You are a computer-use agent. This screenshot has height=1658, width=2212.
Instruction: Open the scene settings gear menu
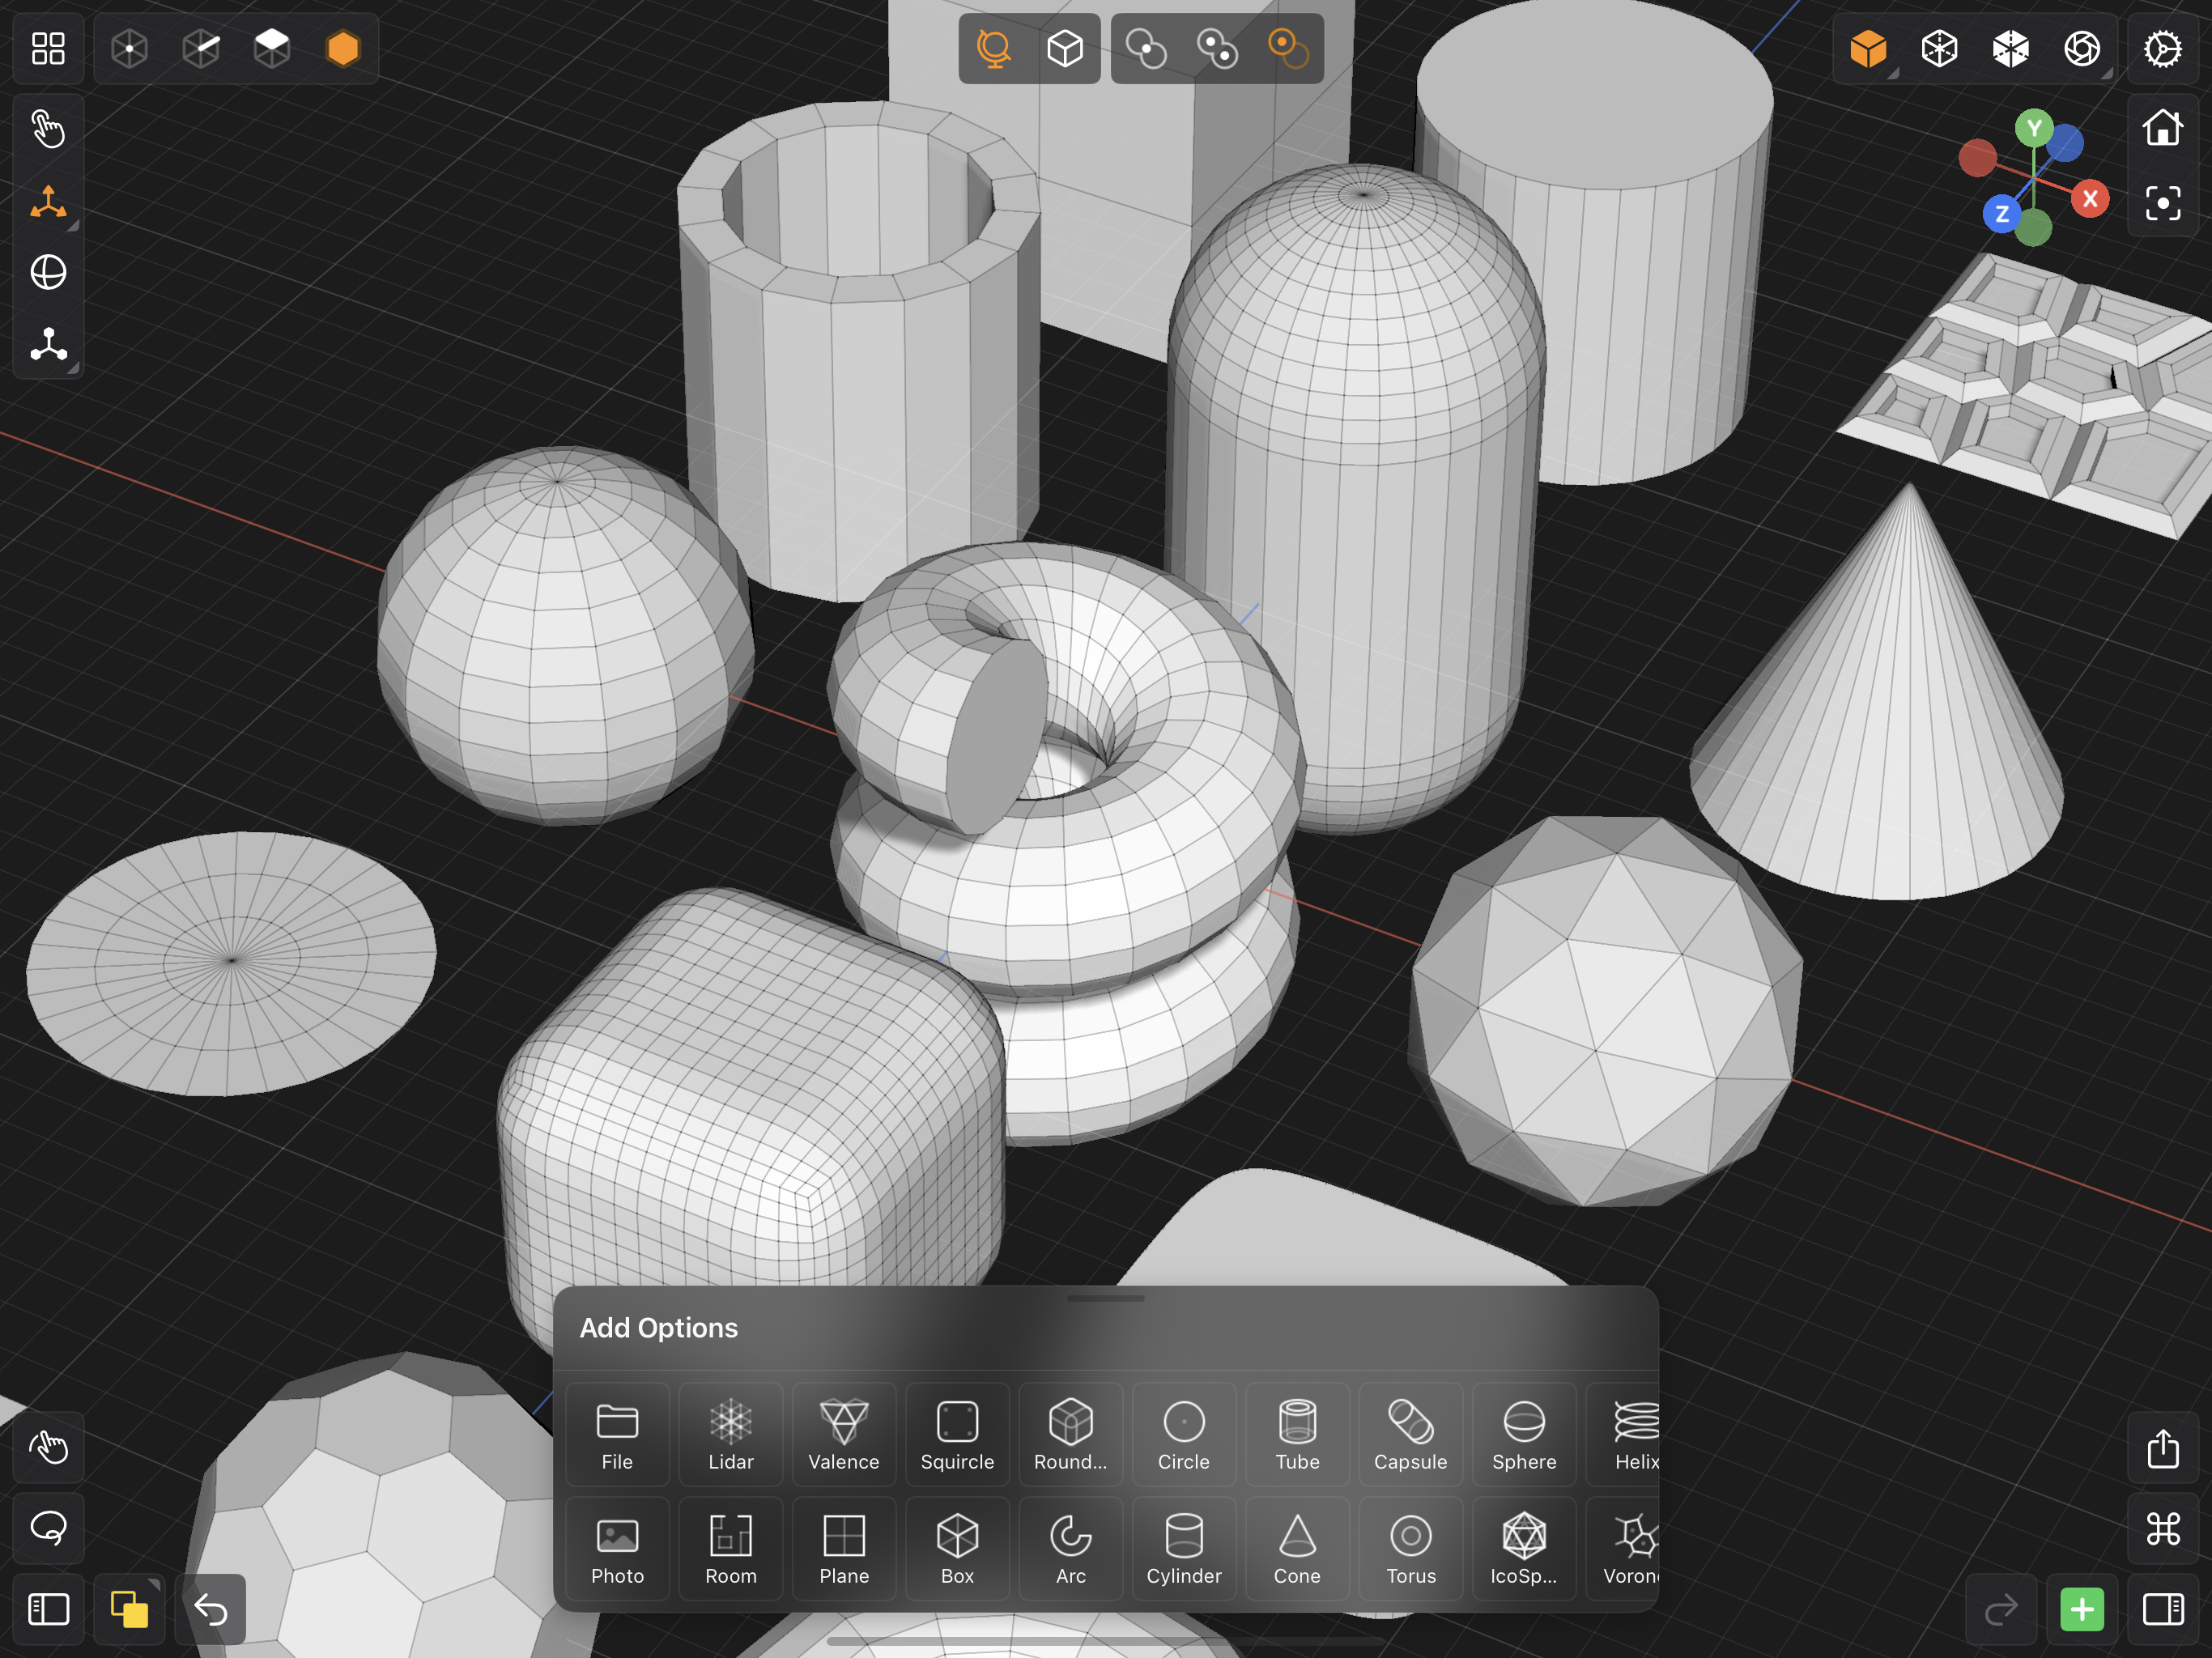tap(2165, 47)
